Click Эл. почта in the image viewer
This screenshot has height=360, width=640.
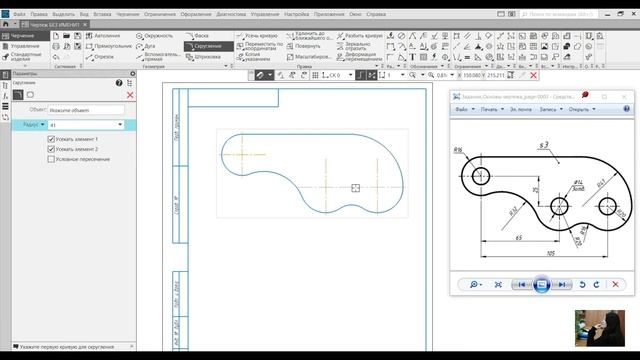pos(521,109)
